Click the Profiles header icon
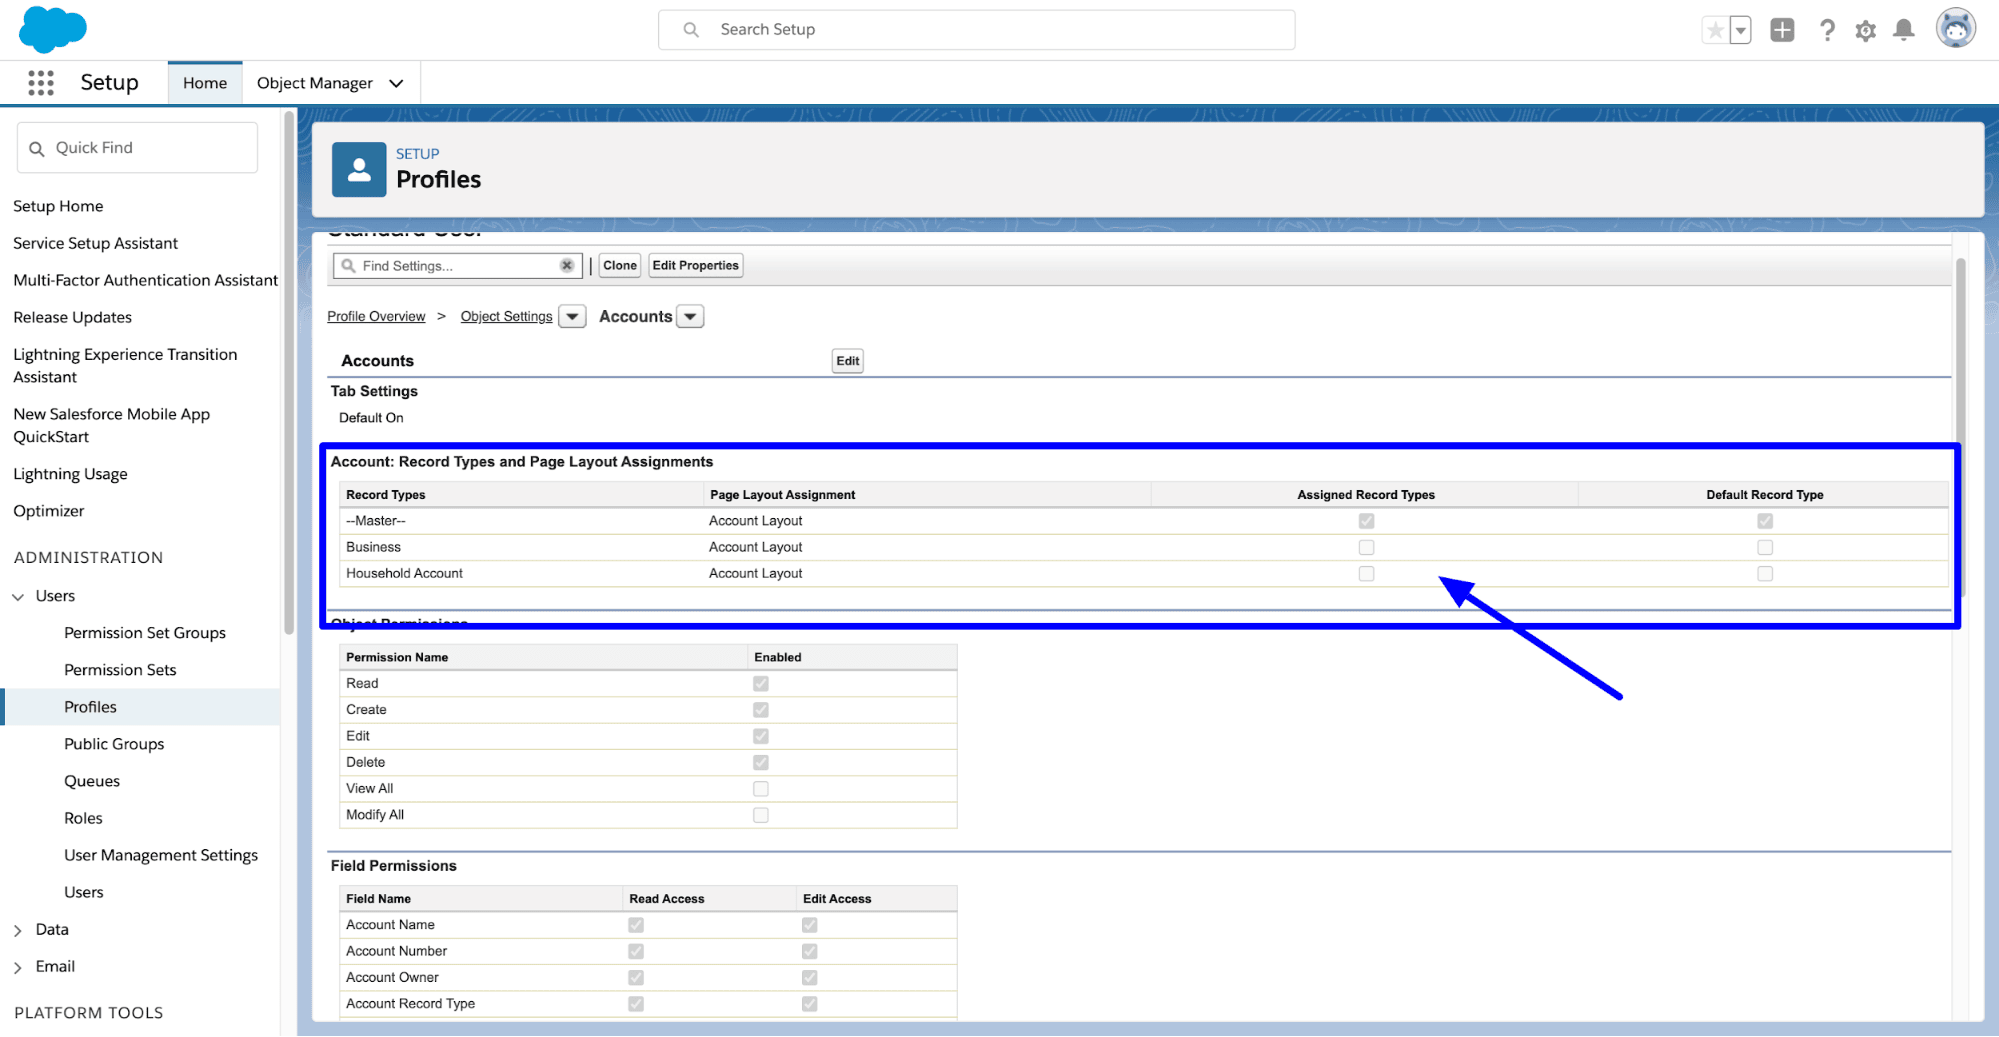The image size is (1999, 1037). [359, 169]
